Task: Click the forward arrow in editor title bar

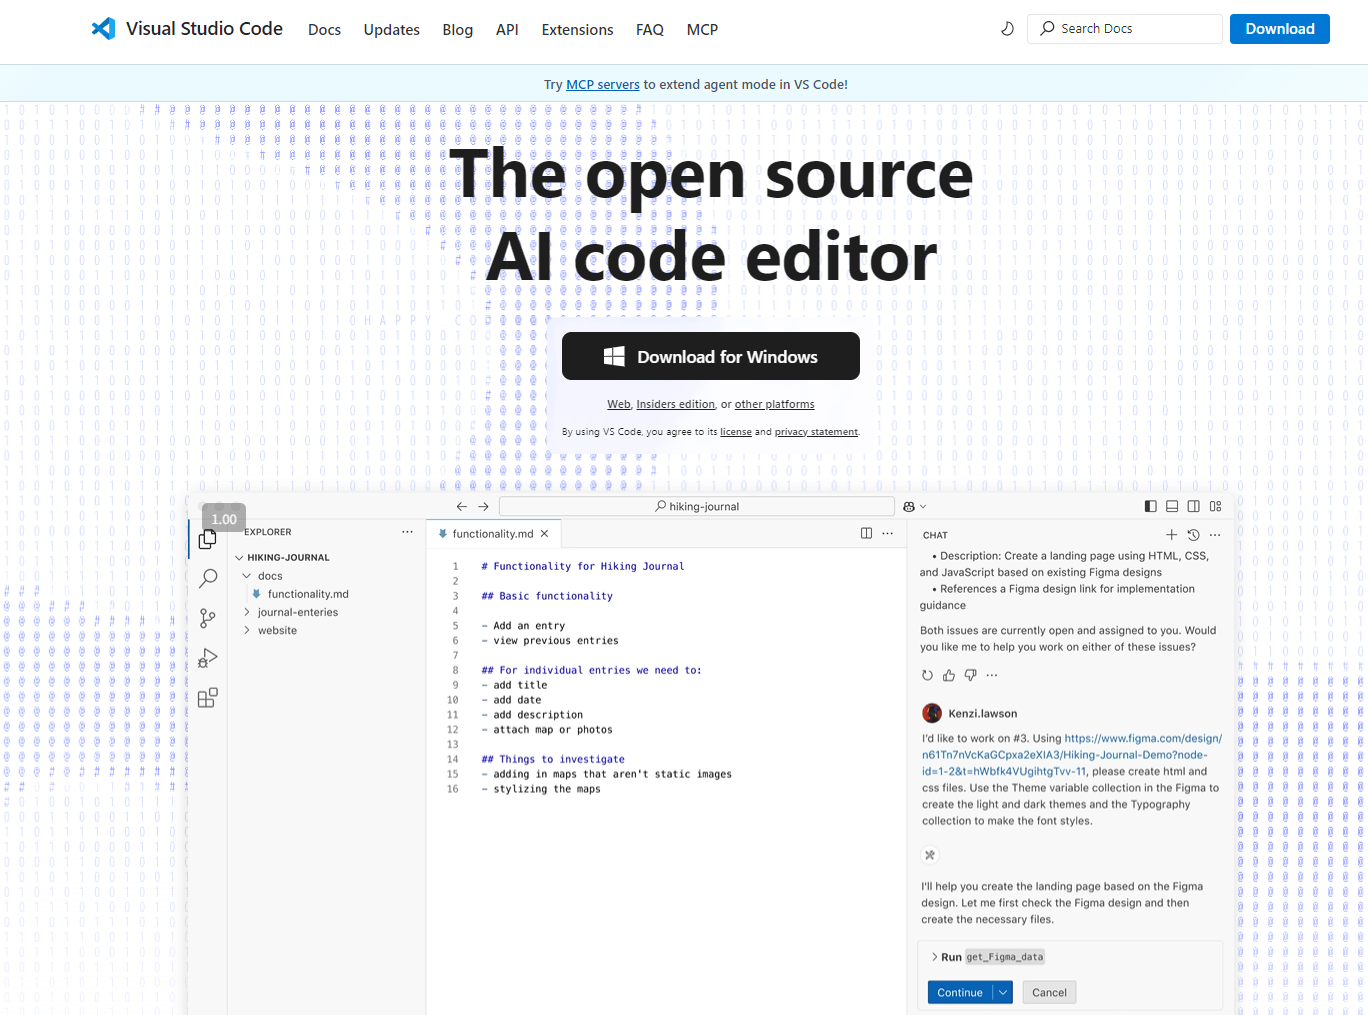Action: (x=484, y=507)
